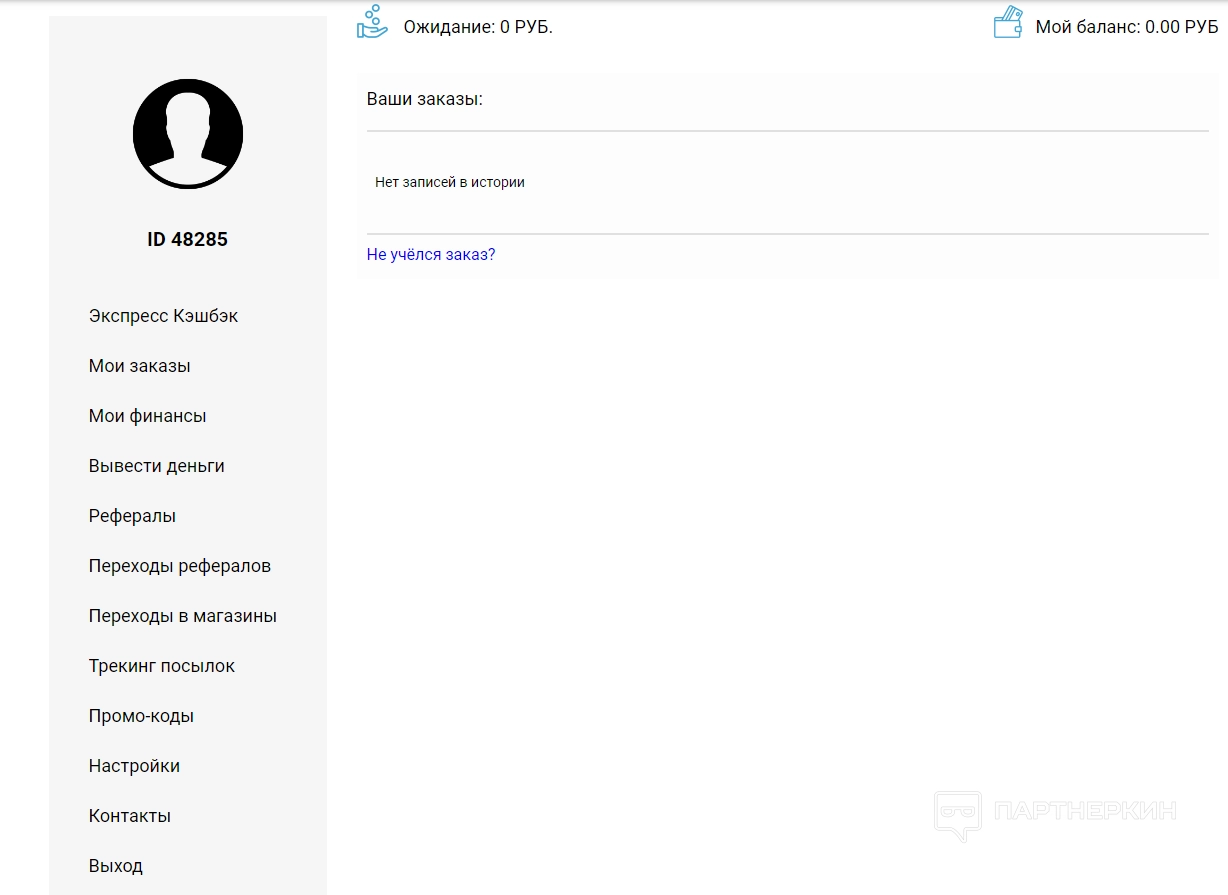Click Выход to log out
This screenshot has height=895, width=1228.
point(116,866)
